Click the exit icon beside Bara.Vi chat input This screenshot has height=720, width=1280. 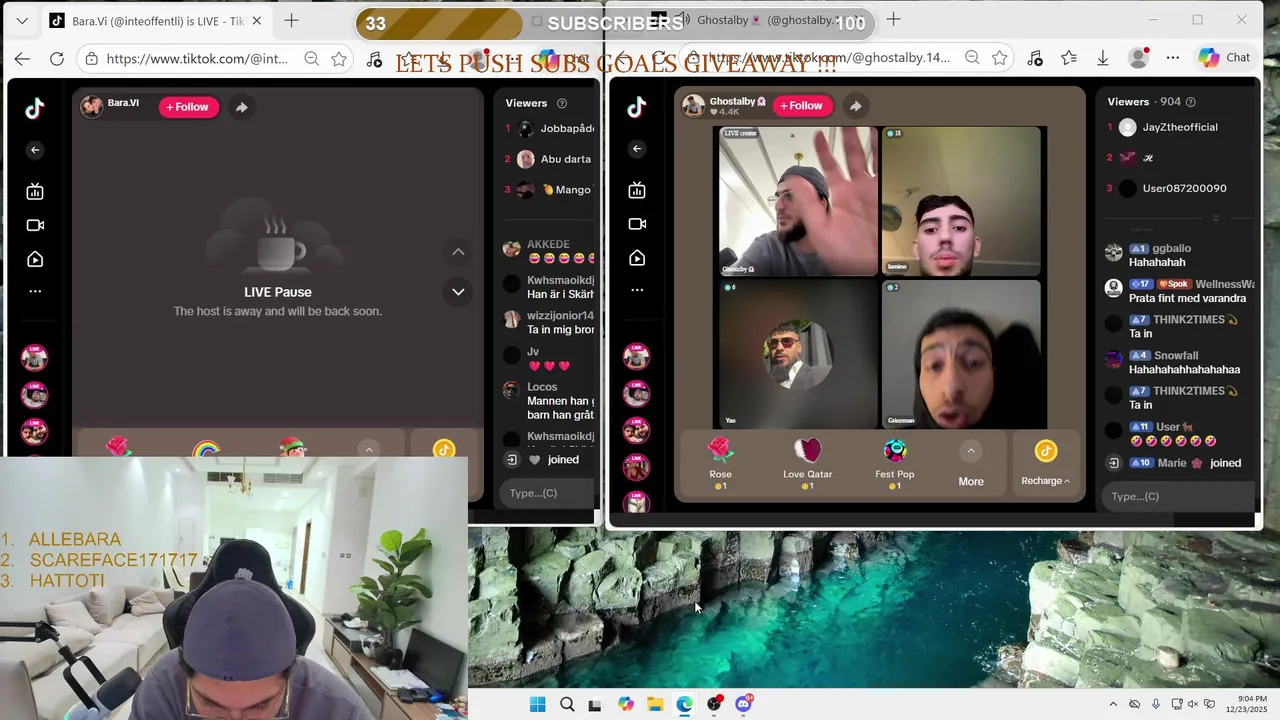click(512, 460)
